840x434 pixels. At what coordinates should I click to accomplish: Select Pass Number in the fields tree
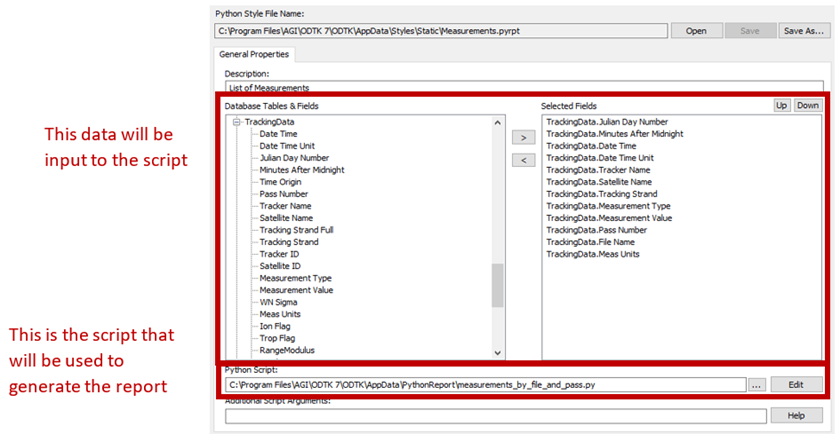[283, 194]
